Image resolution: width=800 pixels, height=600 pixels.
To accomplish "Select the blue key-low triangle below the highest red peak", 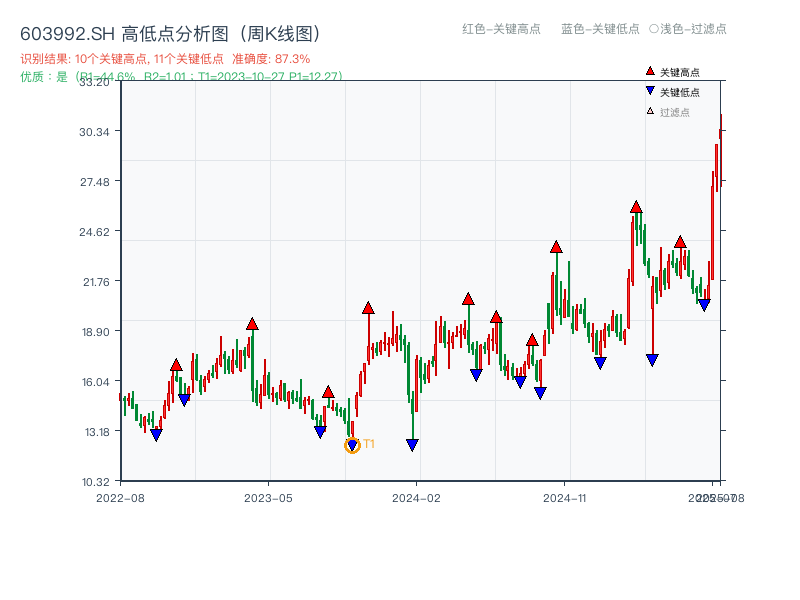I will coord(652,360).
